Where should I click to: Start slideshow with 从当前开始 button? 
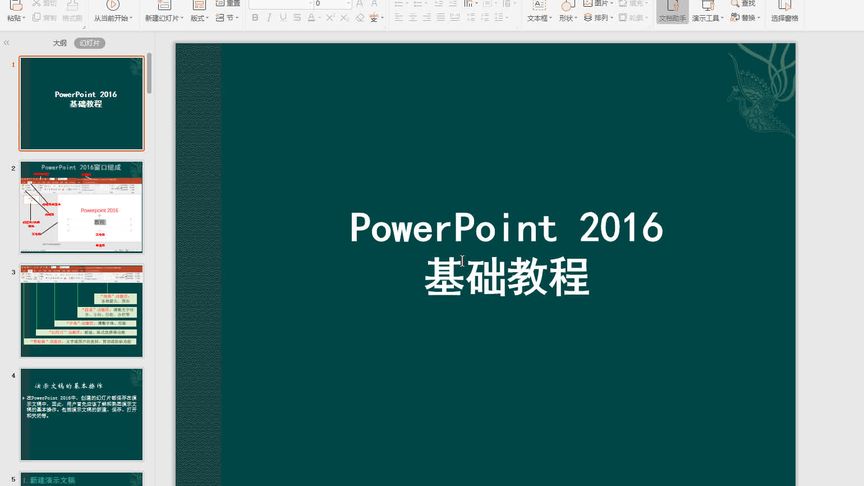coord(112,11)
